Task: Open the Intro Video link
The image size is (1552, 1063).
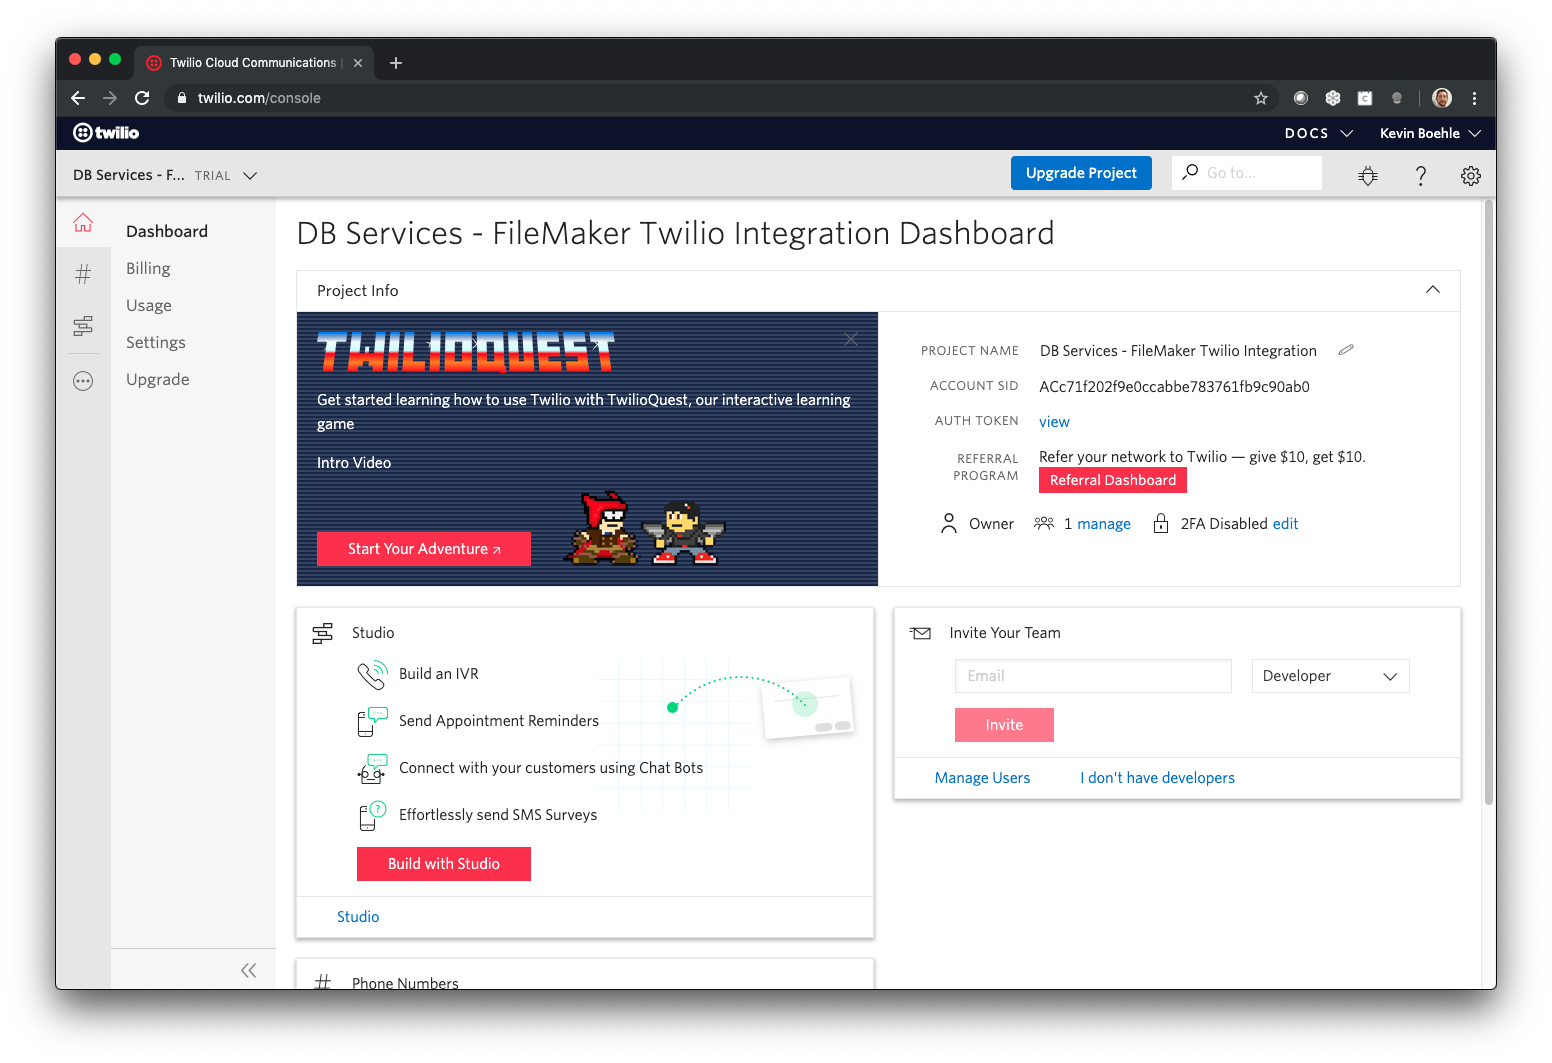Action: (x=354, y=463)
